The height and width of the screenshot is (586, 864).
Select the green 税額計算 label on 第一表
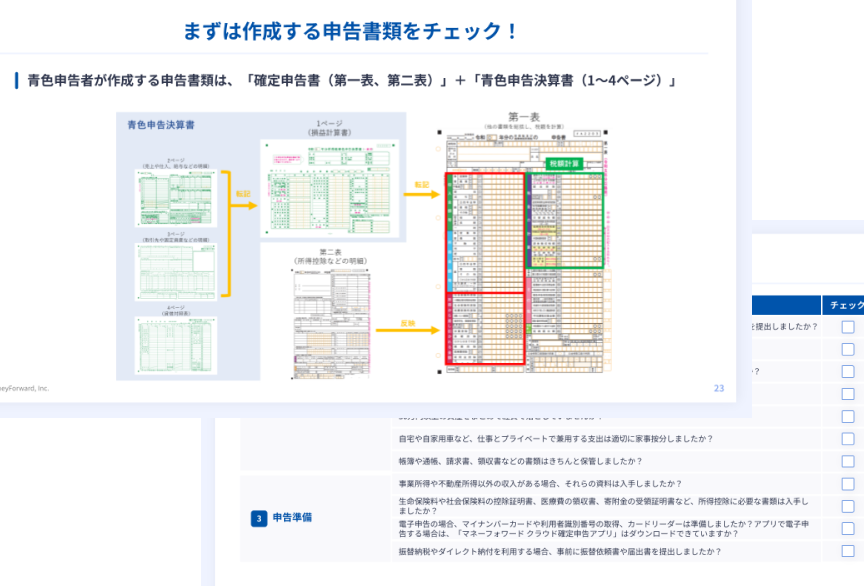click(x=566, y=162)
